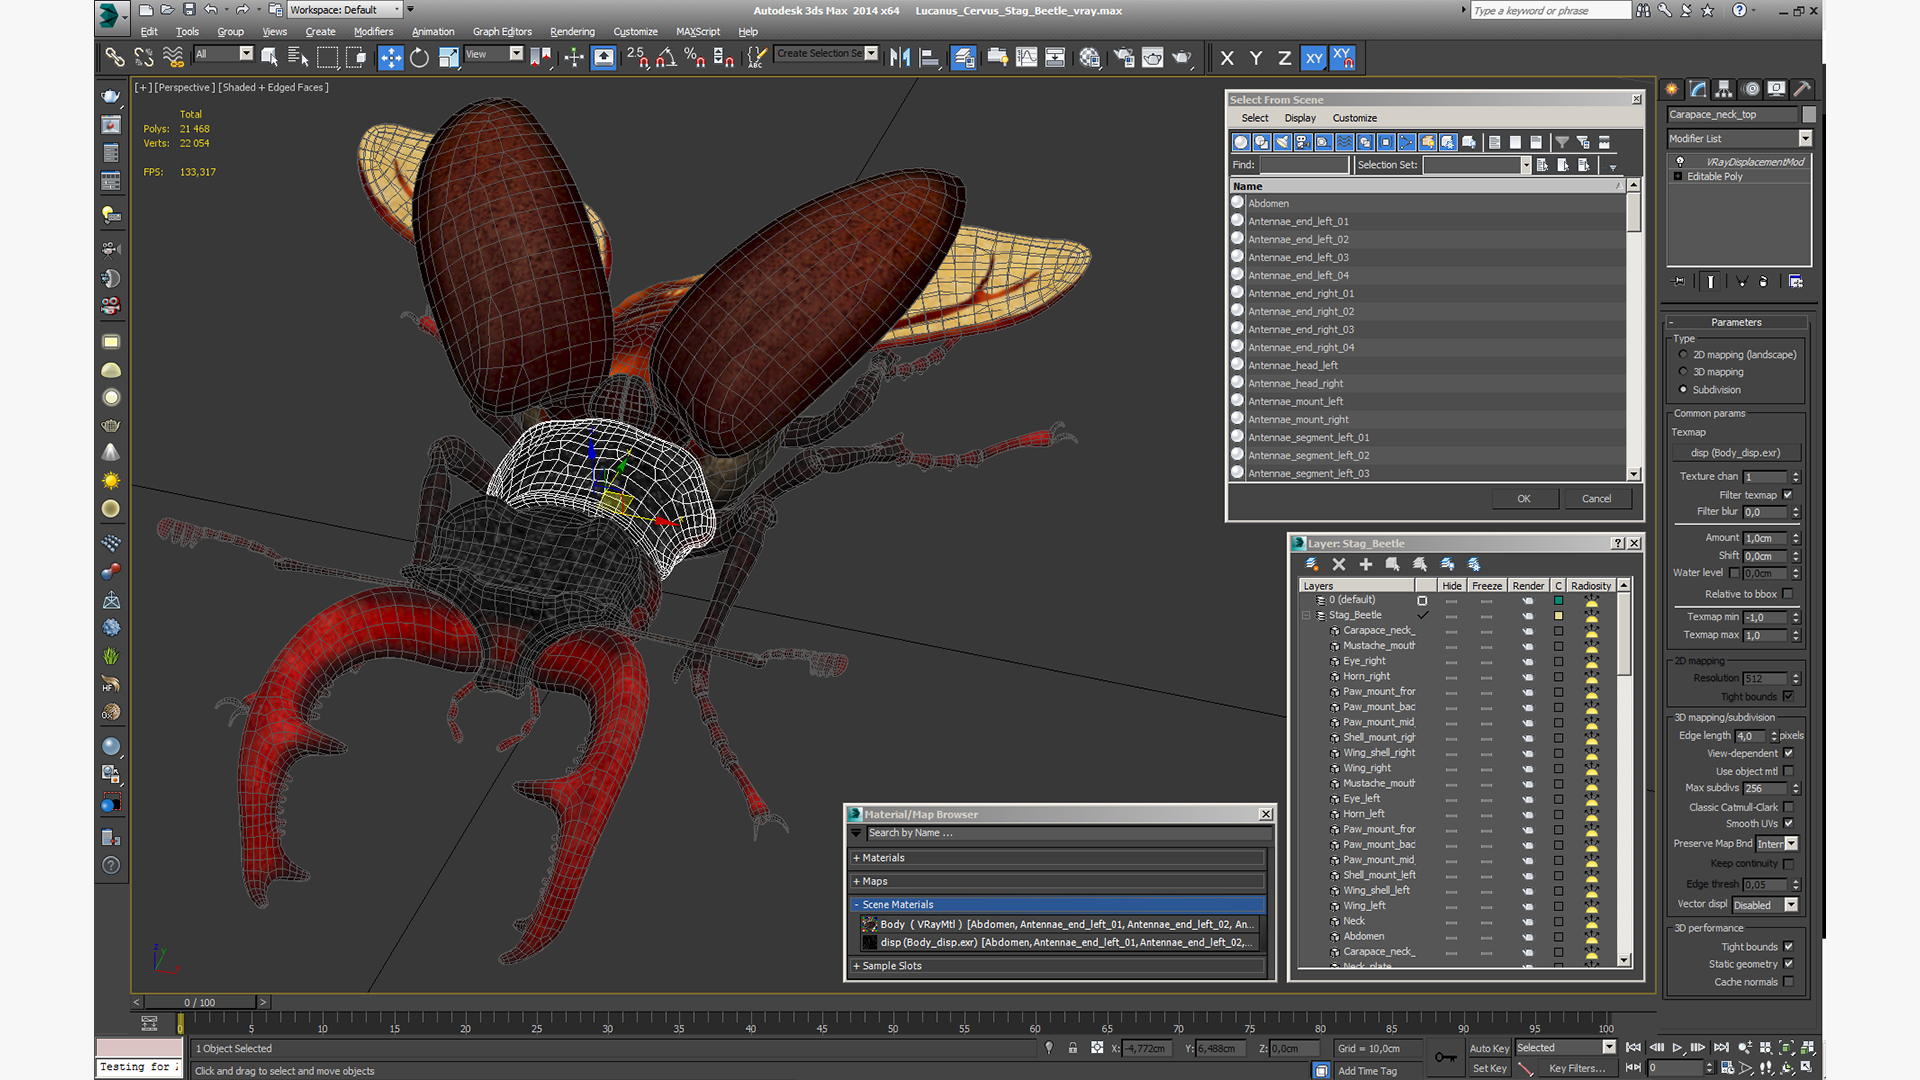1920x1080 pixels.
Task: Click Add Selected Objects plus icon in Layer dialog
Action: click(x=1366, y=565)
